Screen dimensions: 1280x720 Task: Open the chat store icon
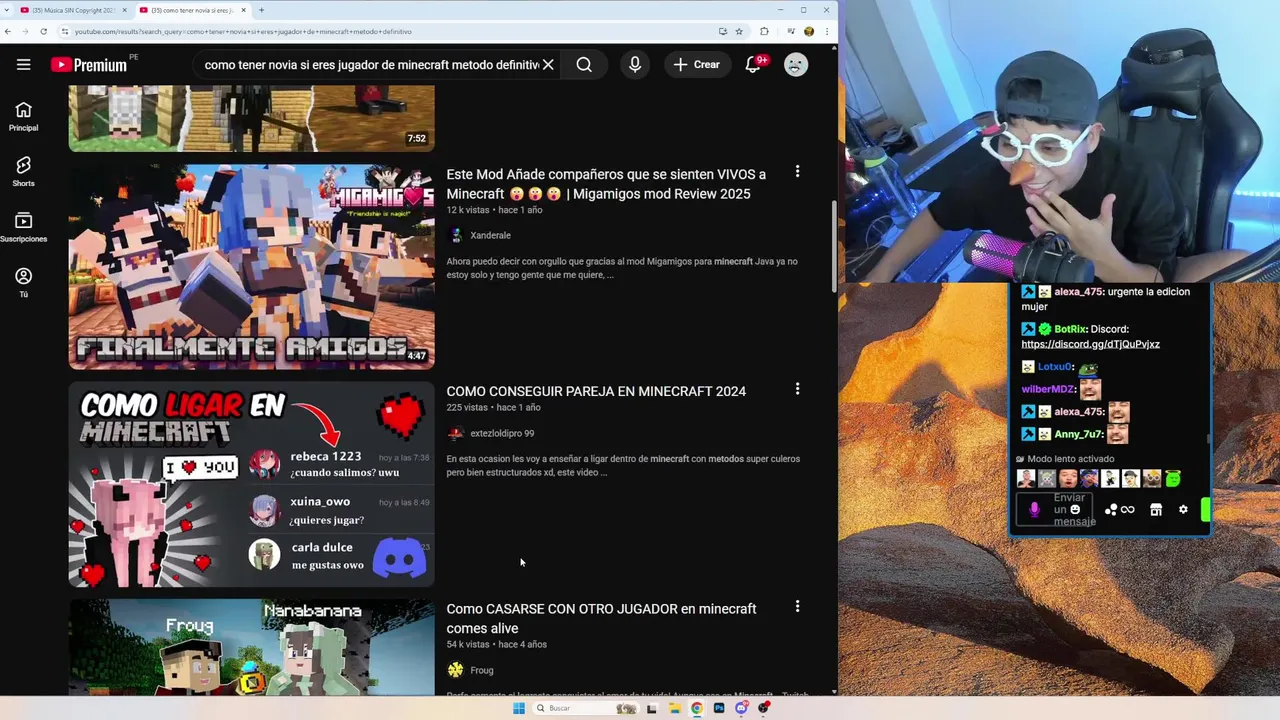tap(1156, 509)
